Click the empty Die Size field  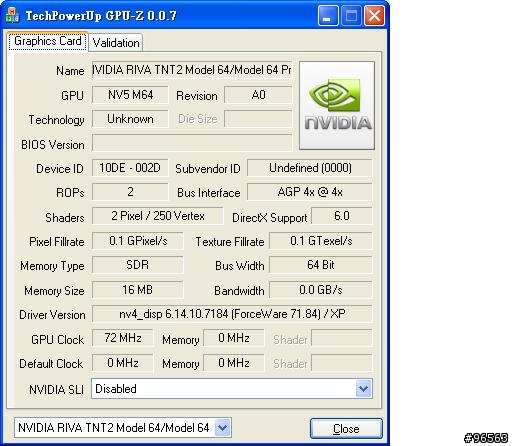258,119
